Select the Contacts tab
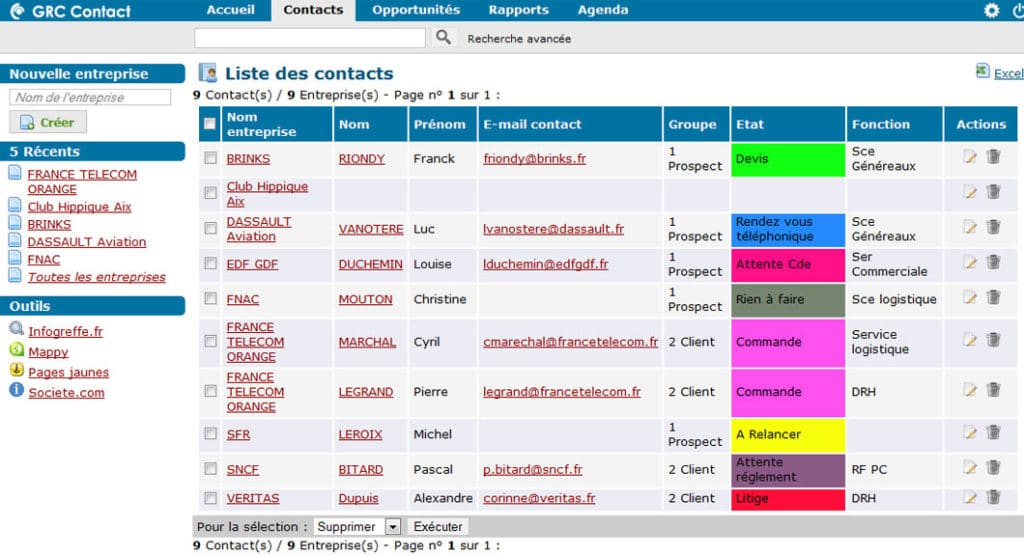Screen dimensions: 1024x556 click(x=313, y=10)
